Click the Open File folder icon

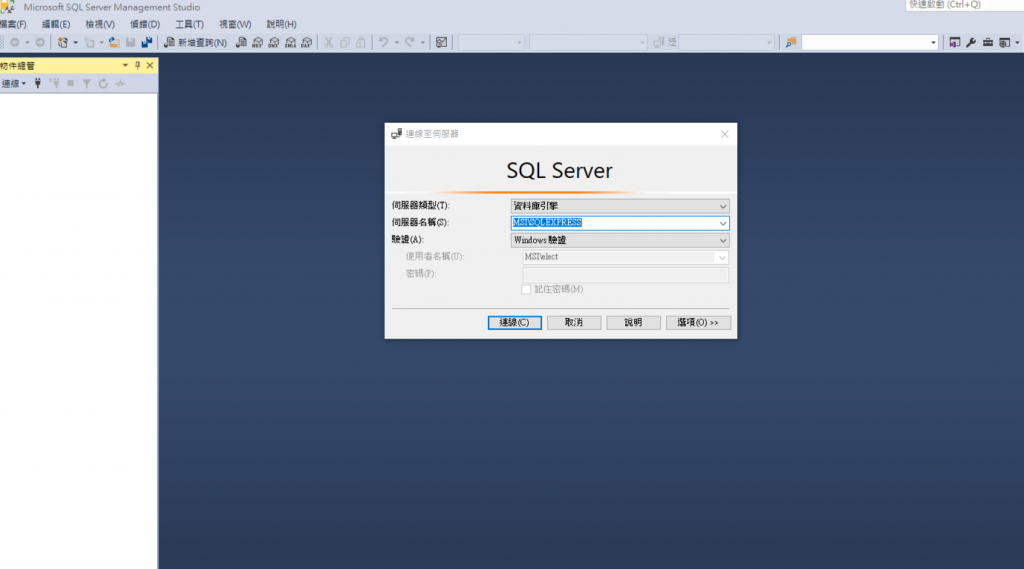click(x=114, y=42)
